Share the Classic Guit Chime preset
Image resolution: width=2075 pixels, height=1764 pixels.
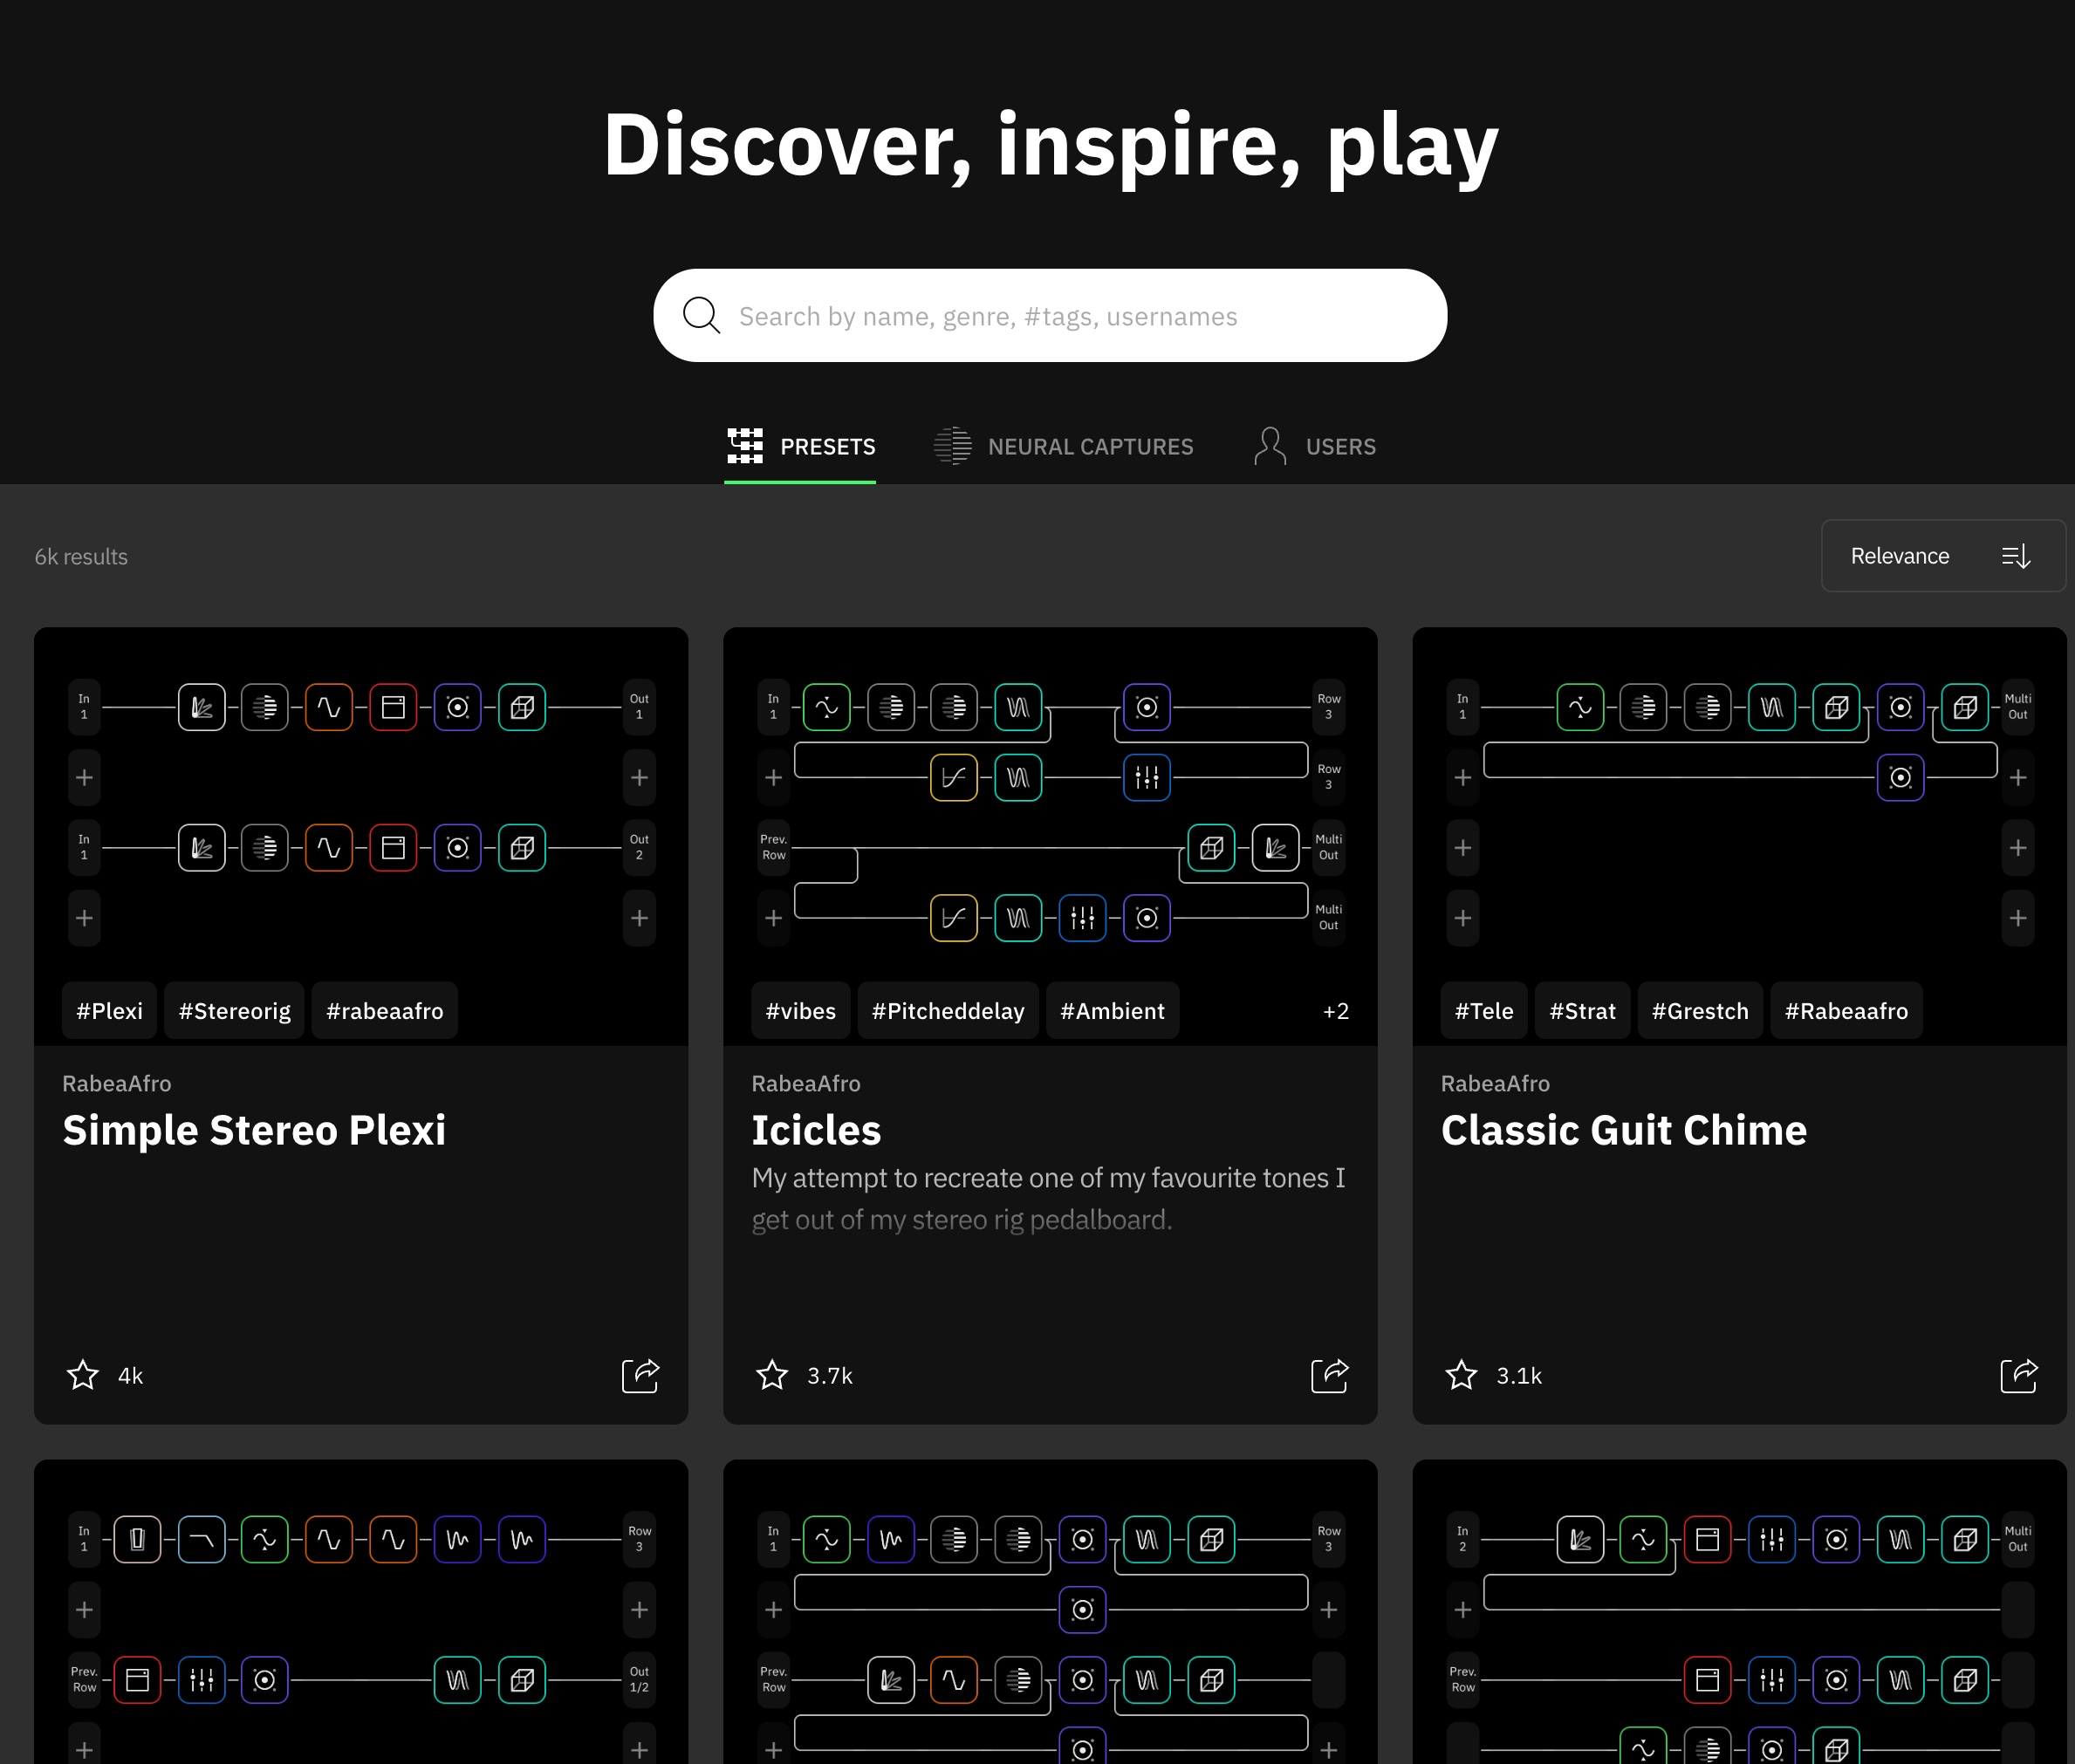coord(2018,1375)
